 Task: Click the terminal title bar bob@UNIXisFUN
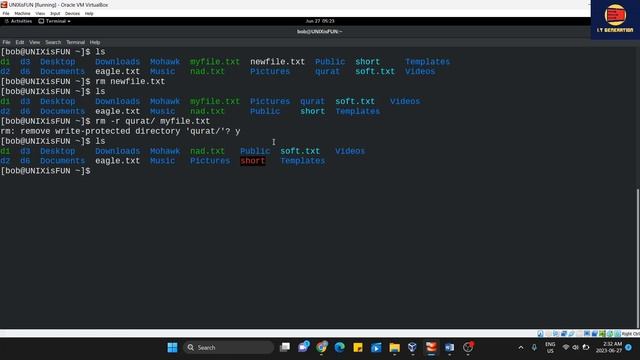click(320, 31)
